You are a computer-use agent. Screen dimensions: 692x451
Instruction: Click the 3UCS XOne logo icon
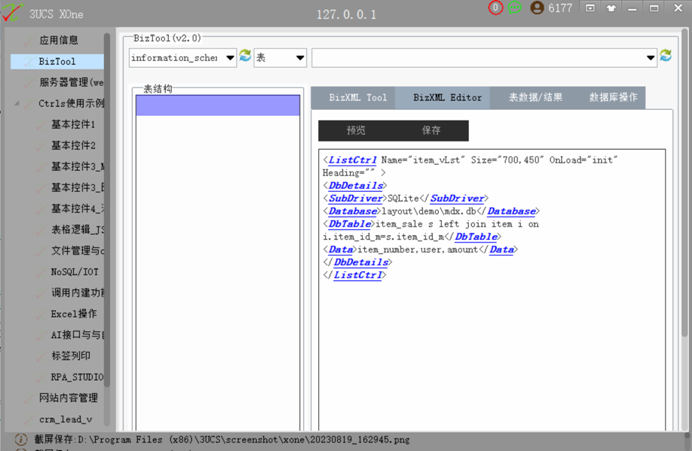click(11, 12)
